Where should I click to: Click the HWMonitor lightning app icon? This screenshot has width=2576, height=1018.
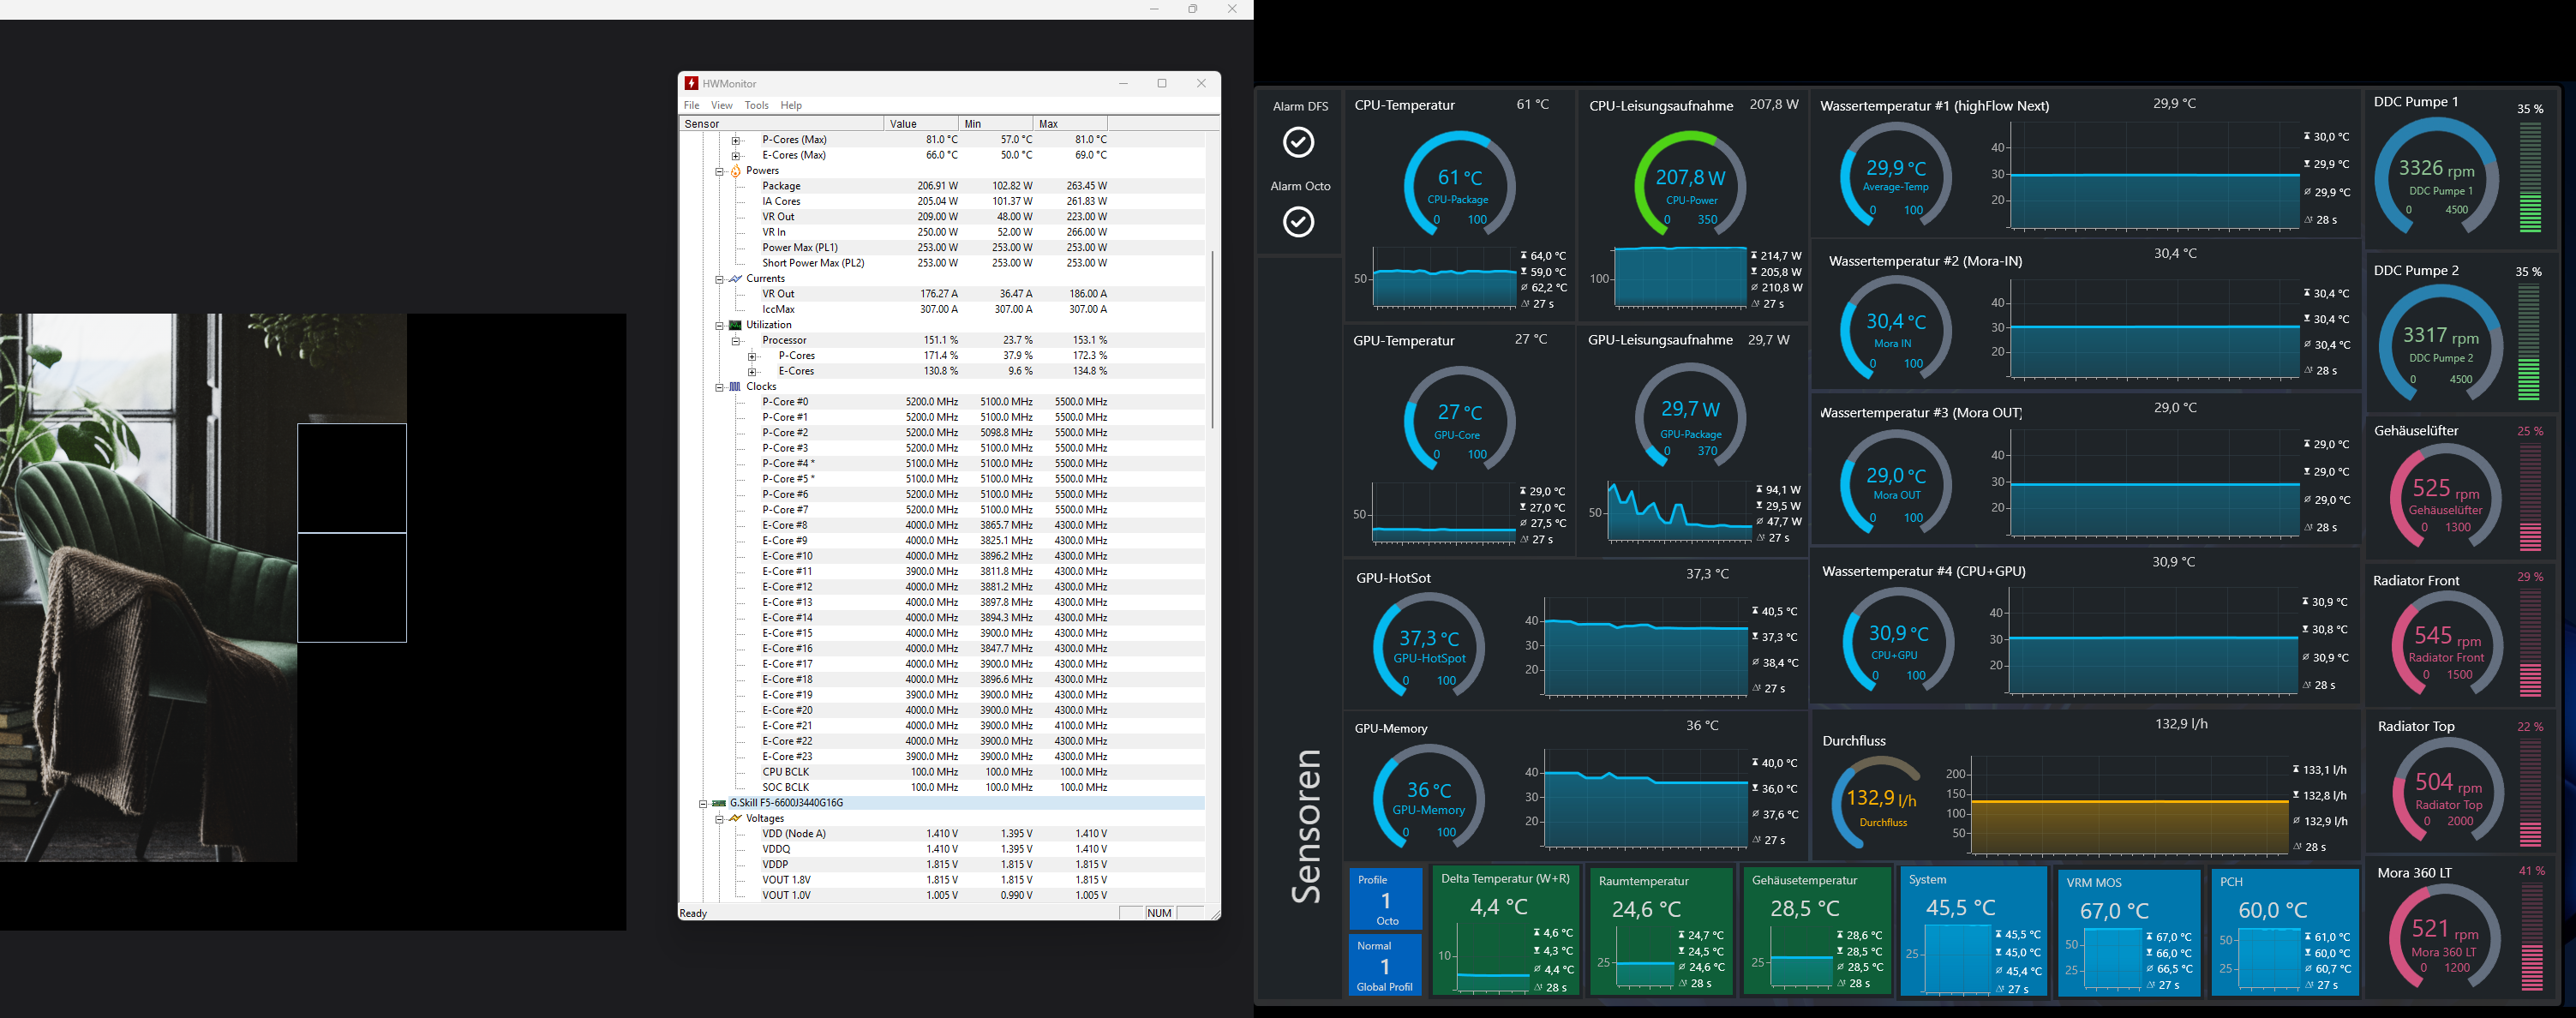(x=691, y=84)
